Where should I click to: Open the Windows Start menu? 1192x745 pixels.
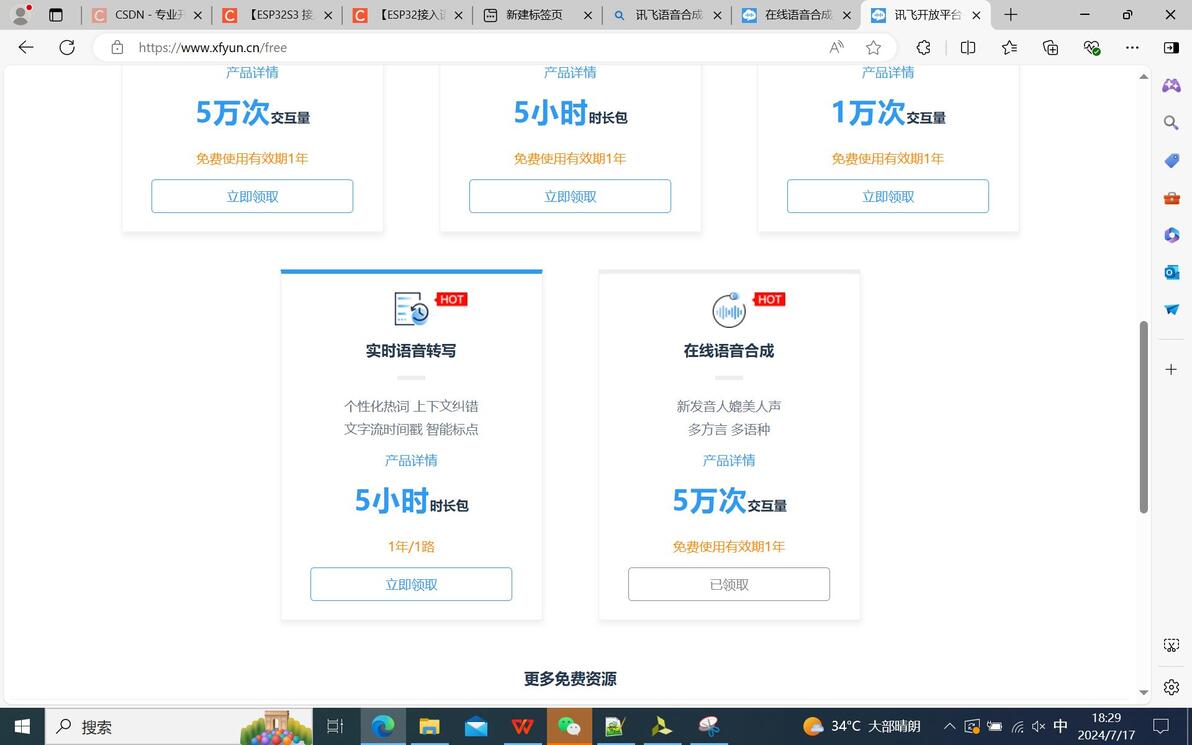pyautogui.click(x=22, y=726)
